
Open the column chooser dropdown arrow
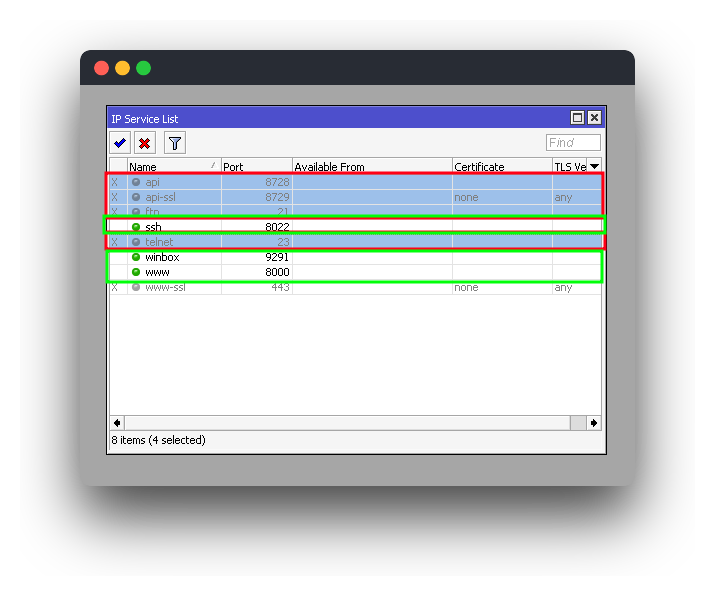point(595,166)
